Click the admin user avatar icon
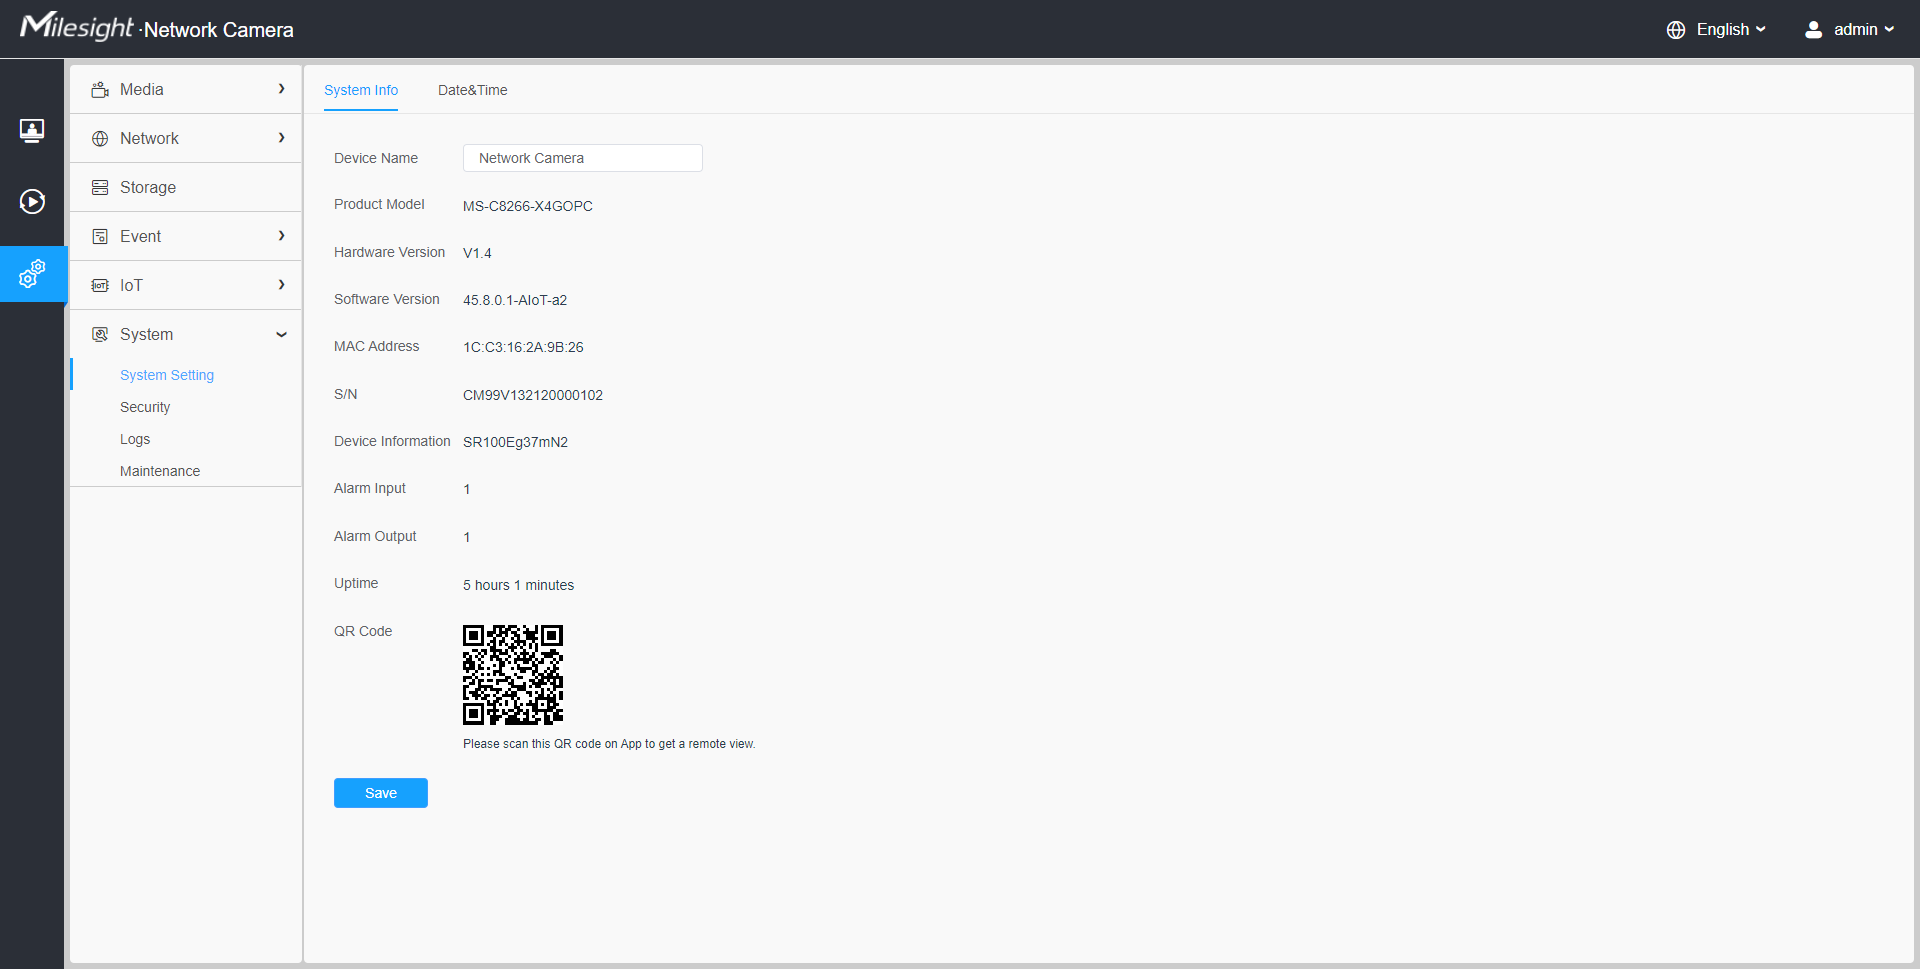1920x969 pixels. point(1813,30)
